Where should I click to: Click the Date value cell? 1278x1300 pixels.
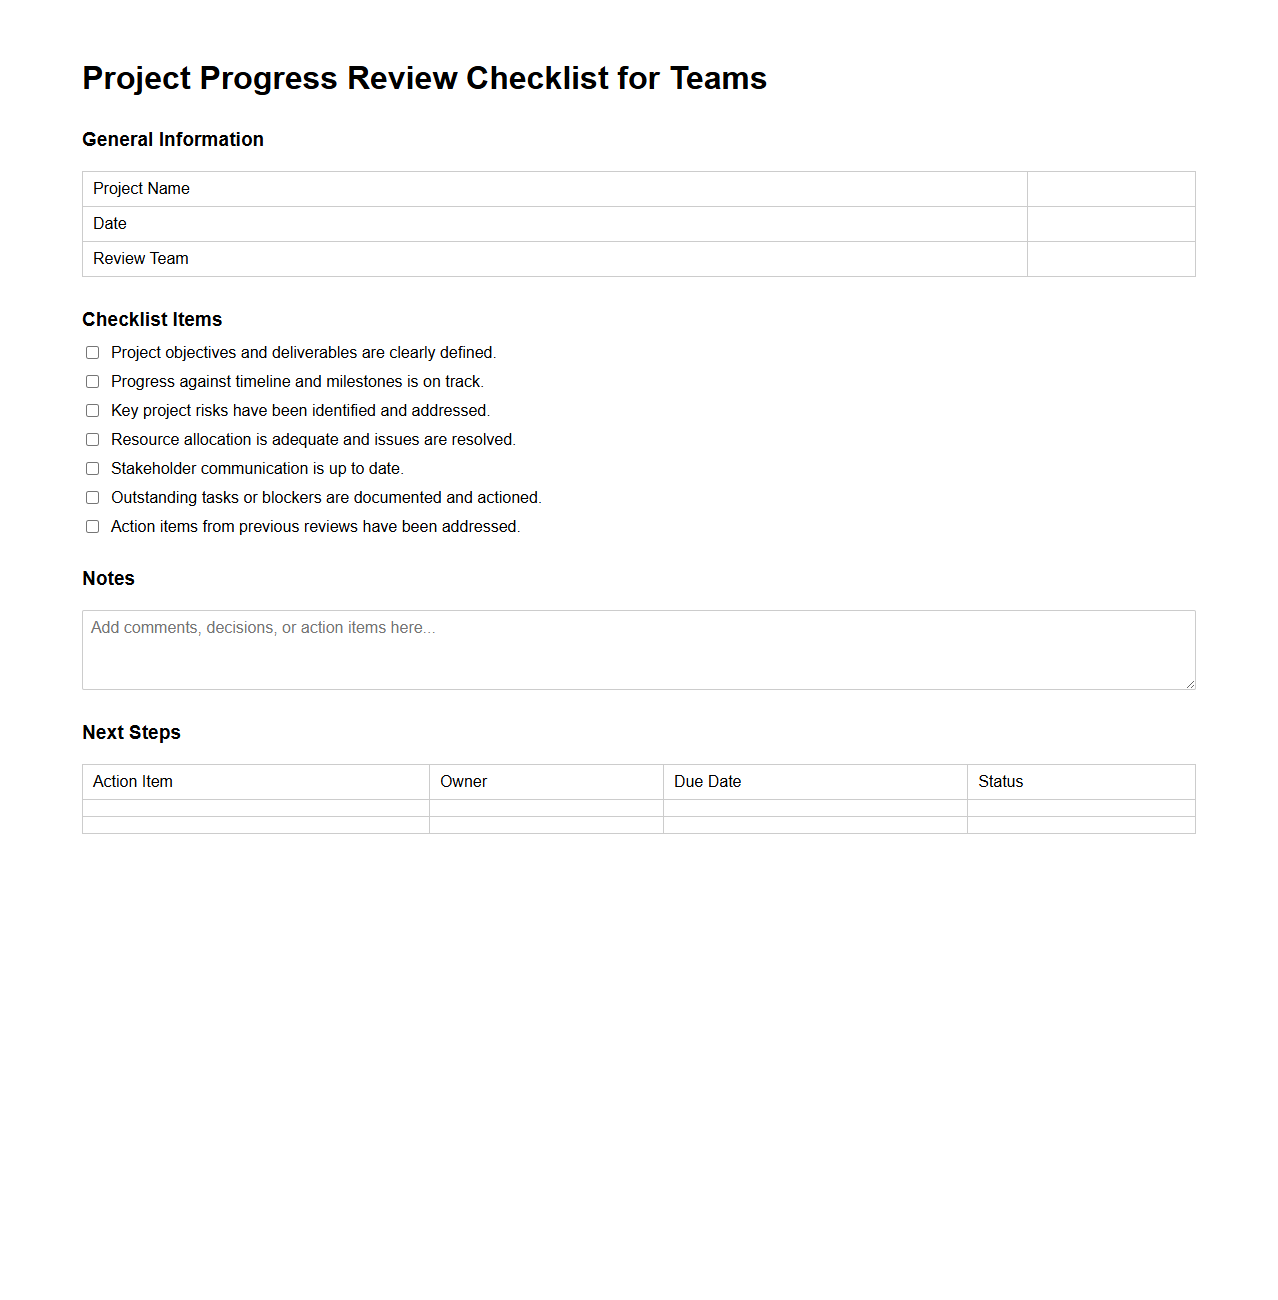[1110, 223]
